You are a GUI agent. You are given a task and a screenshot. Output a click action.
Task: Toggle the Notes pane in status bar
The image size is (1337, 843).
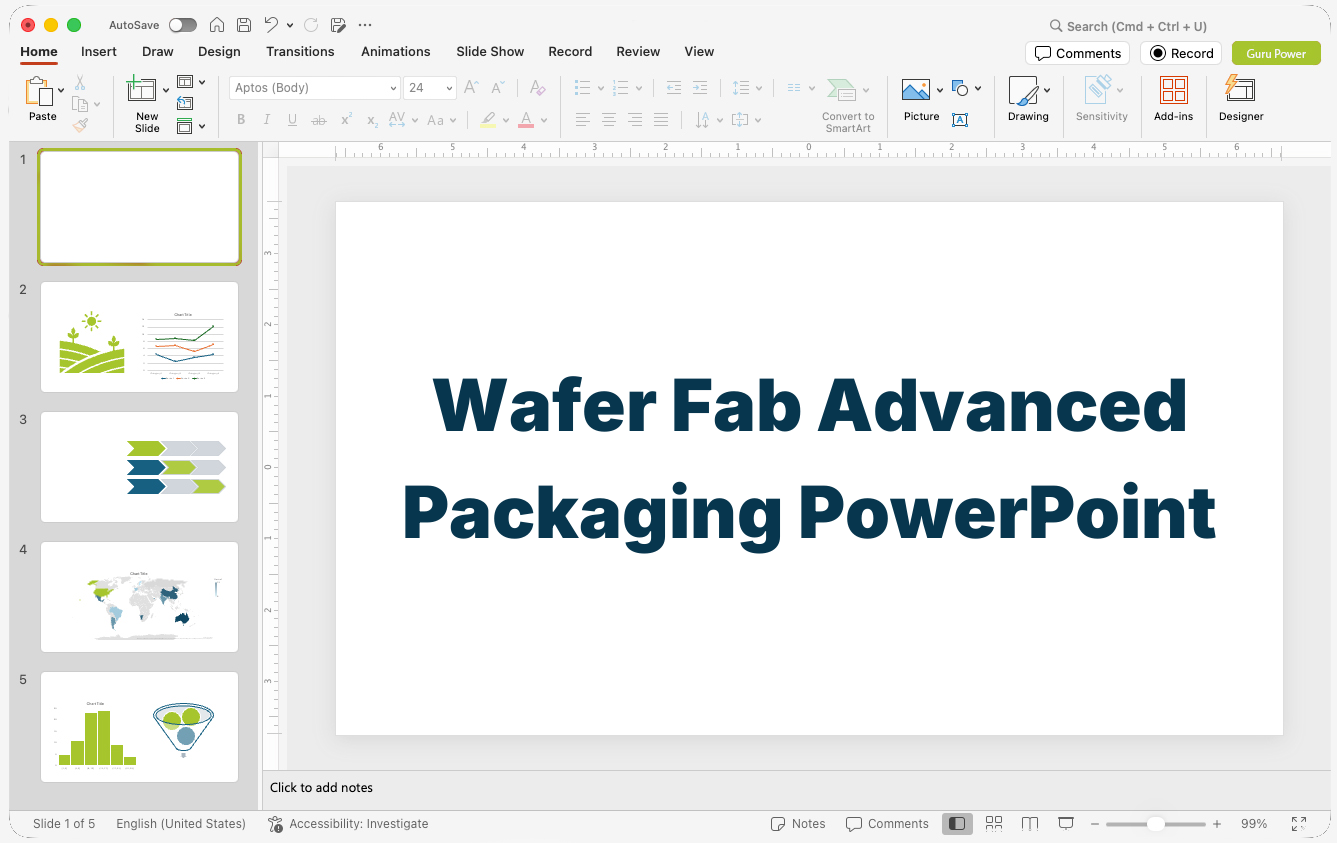click(798, 824)
